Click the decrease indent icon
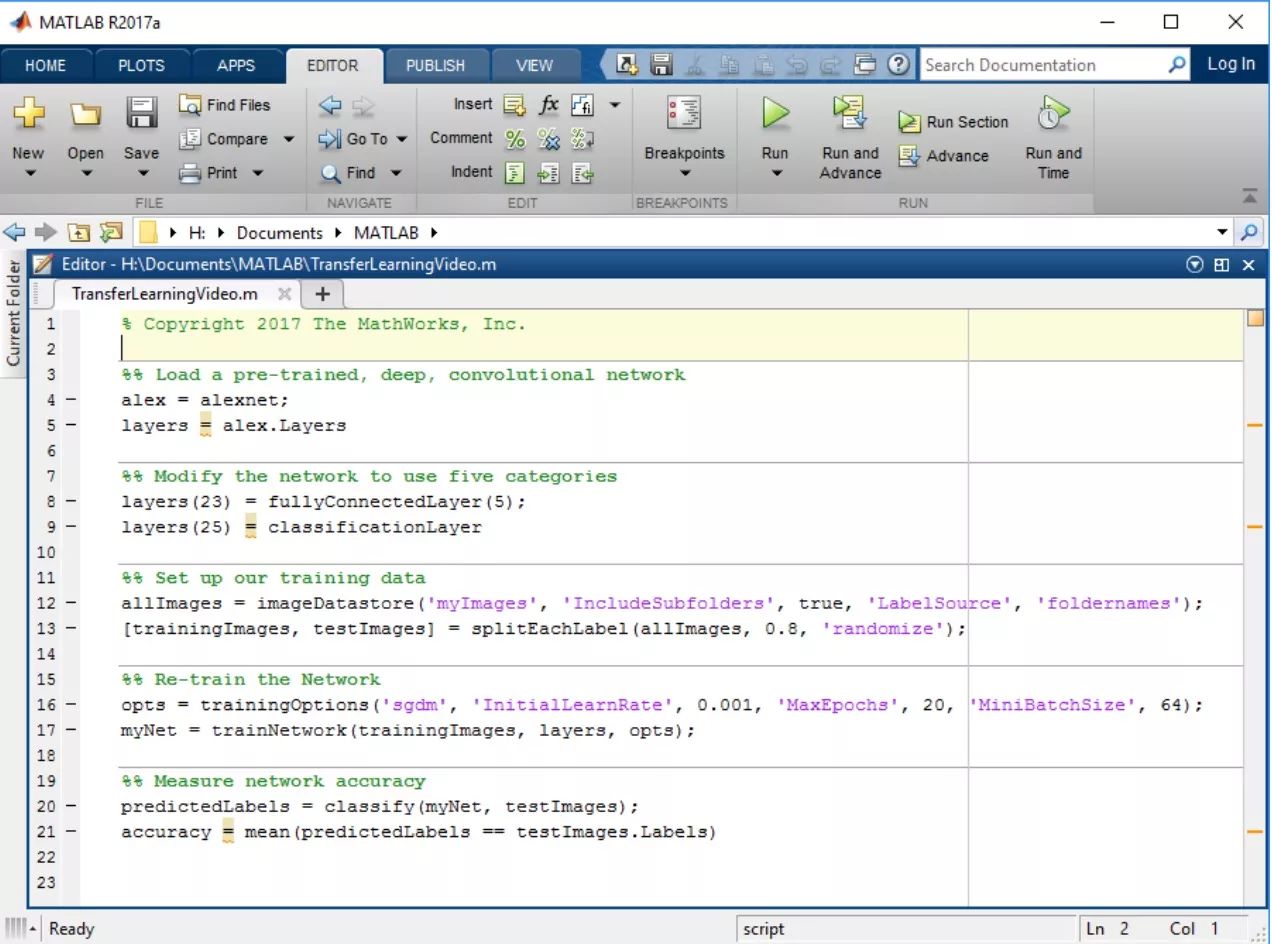Viewport: 1272px width, 944px height. (x=582, y=173)
